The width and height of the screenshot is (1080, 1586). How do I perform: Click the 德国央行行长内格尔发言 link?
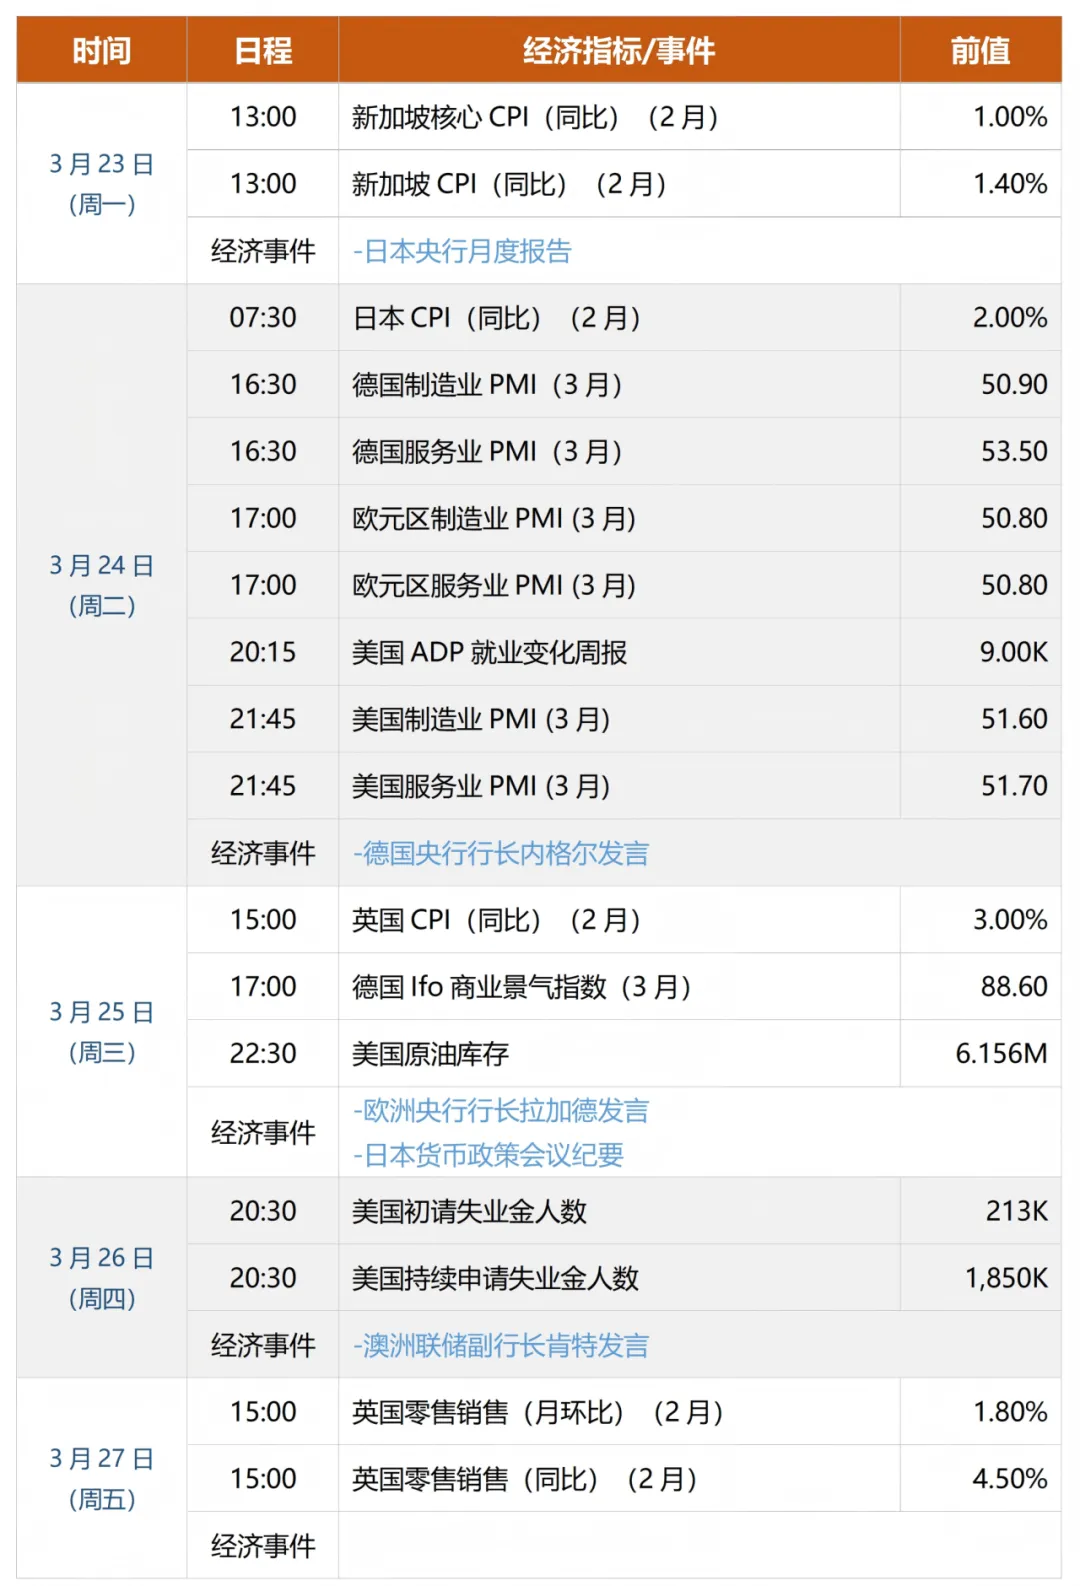[x=501, y=853]
